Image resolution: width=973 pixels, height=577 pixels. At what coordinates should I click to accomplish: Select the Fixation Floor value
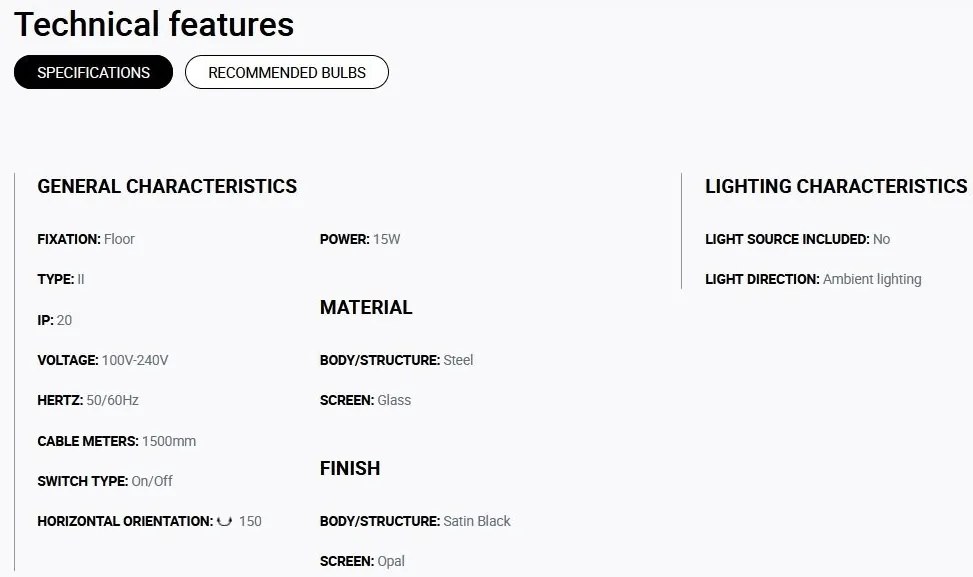pos(119,239)
